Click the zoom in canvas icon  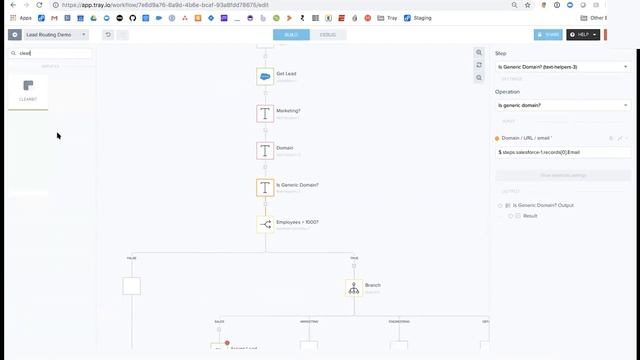(479, 53)
